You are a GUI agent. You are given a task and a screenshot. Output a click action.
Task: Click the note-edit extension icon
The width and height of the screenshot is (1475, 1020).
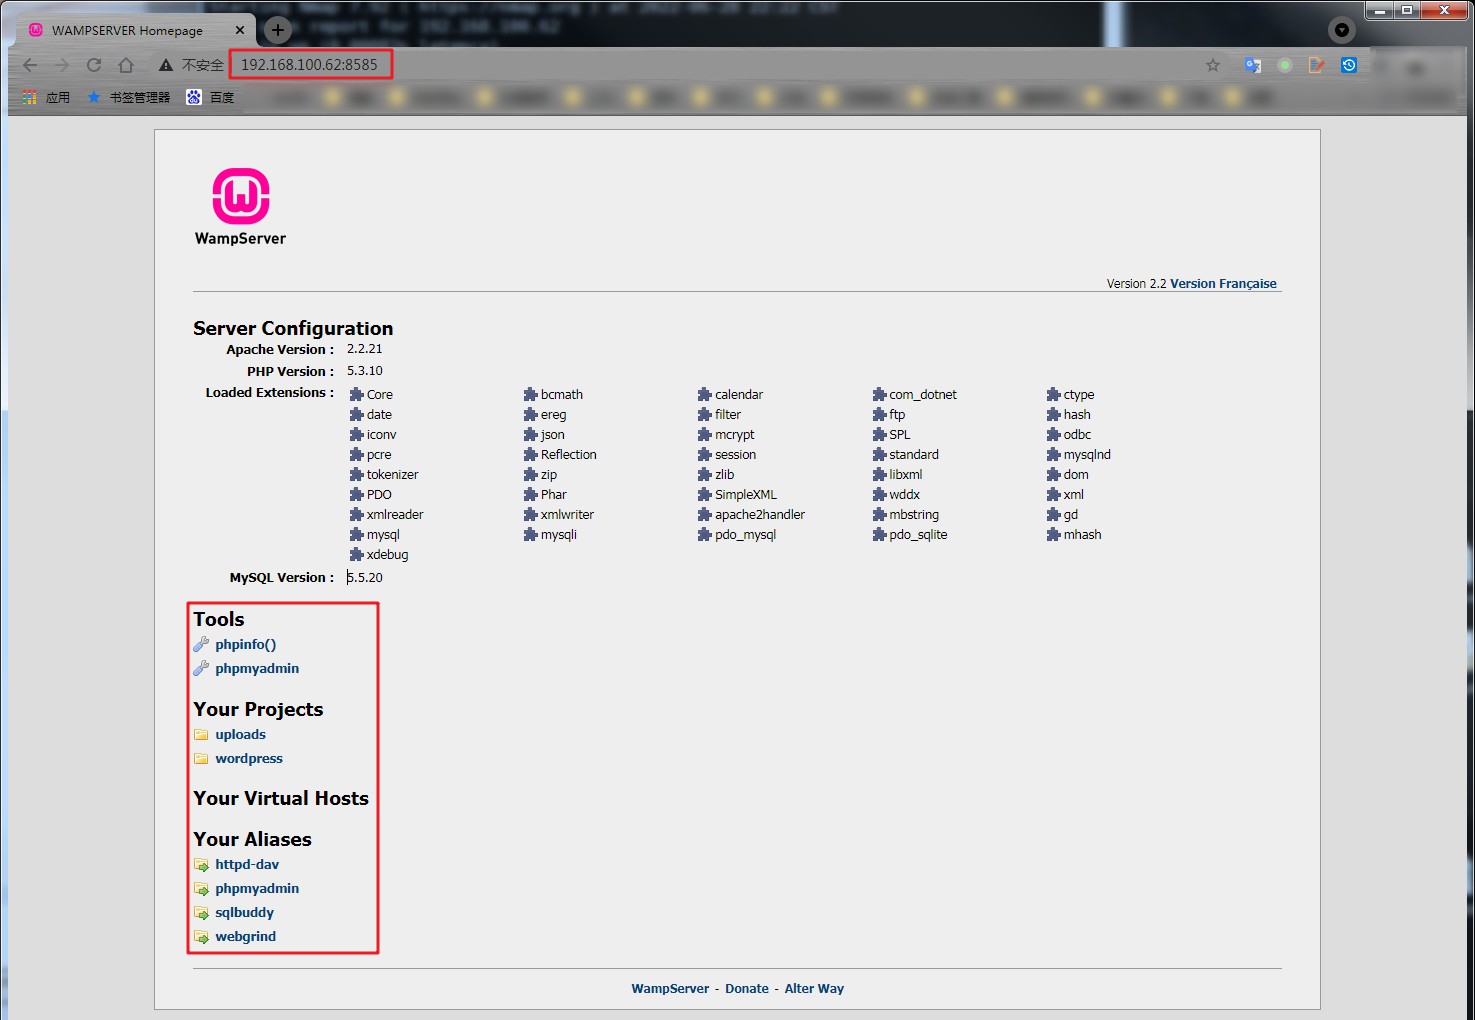[x=1317, y=65]
